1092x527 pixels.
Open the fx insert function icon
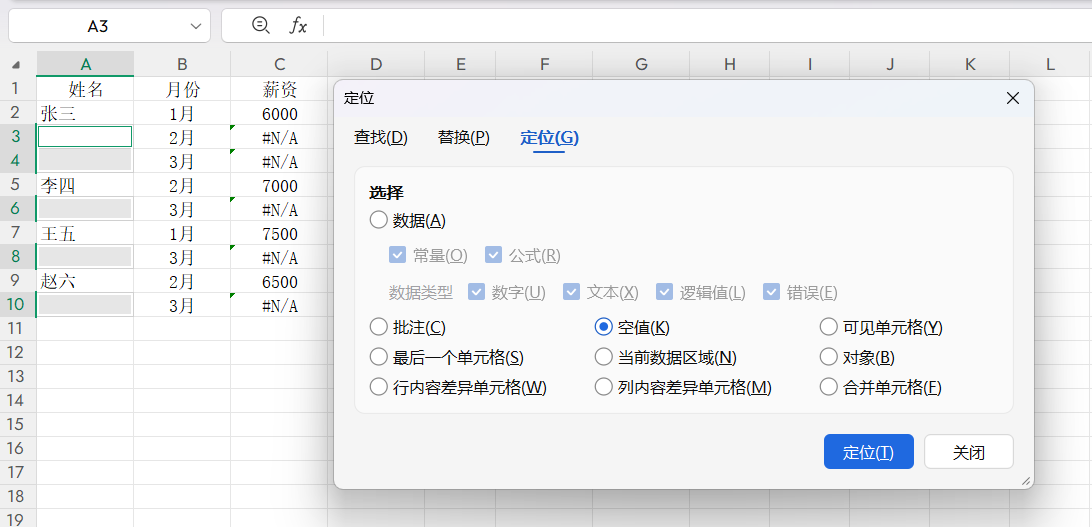[x=298, y=26]
